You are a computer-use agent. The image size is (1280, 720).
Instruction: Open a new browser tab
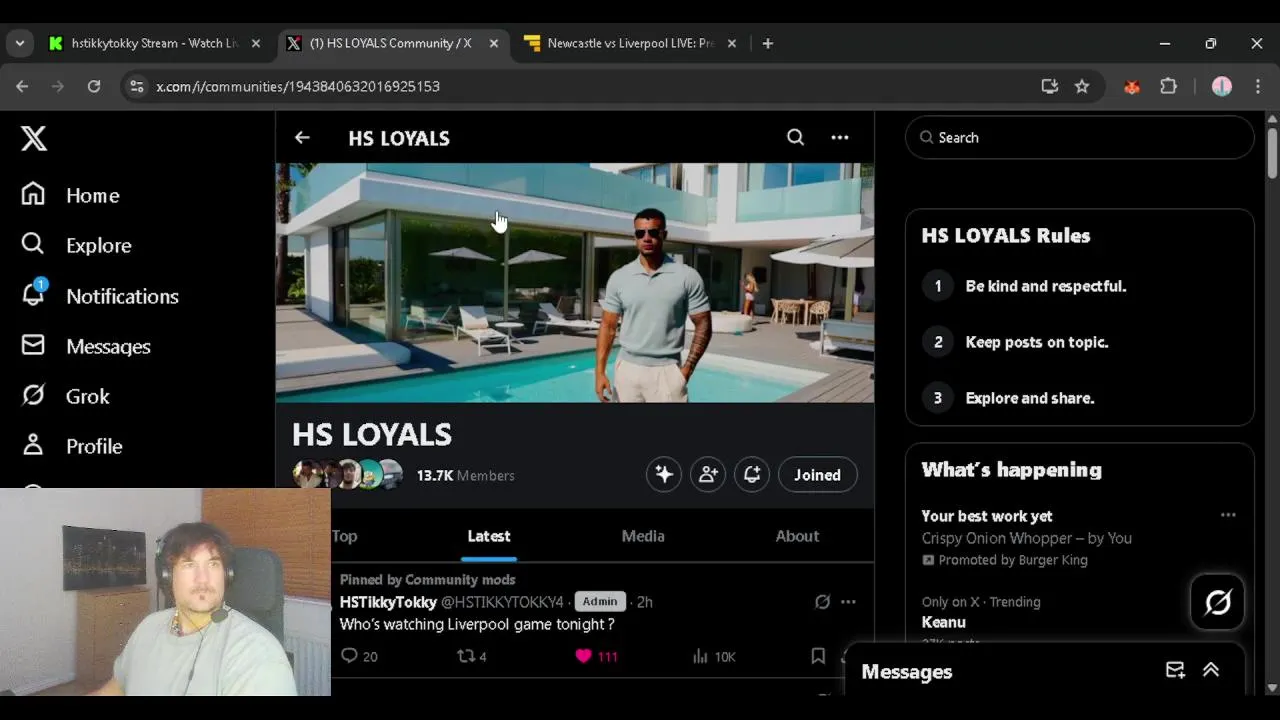tap(768, 43)
